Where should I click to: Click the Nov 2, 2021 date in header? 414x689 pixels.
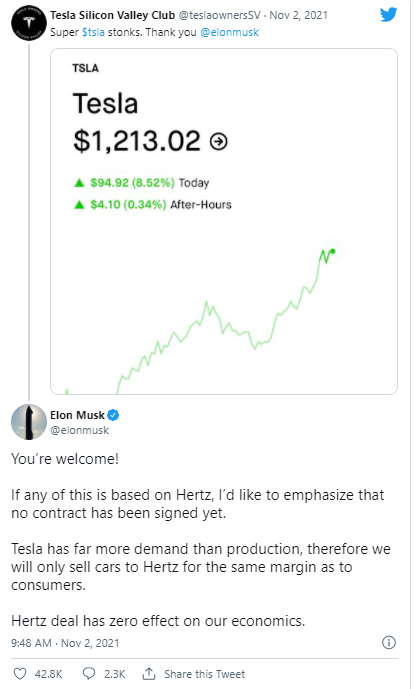point(298,15)
